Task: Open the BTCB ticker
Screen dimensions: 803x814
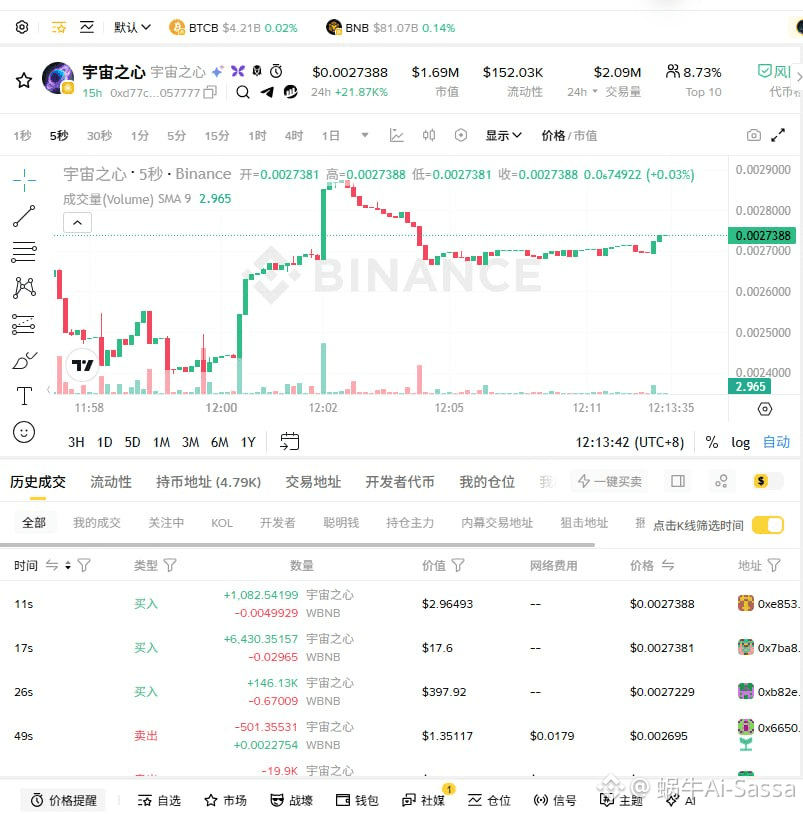Action: (x=233, y=28)
